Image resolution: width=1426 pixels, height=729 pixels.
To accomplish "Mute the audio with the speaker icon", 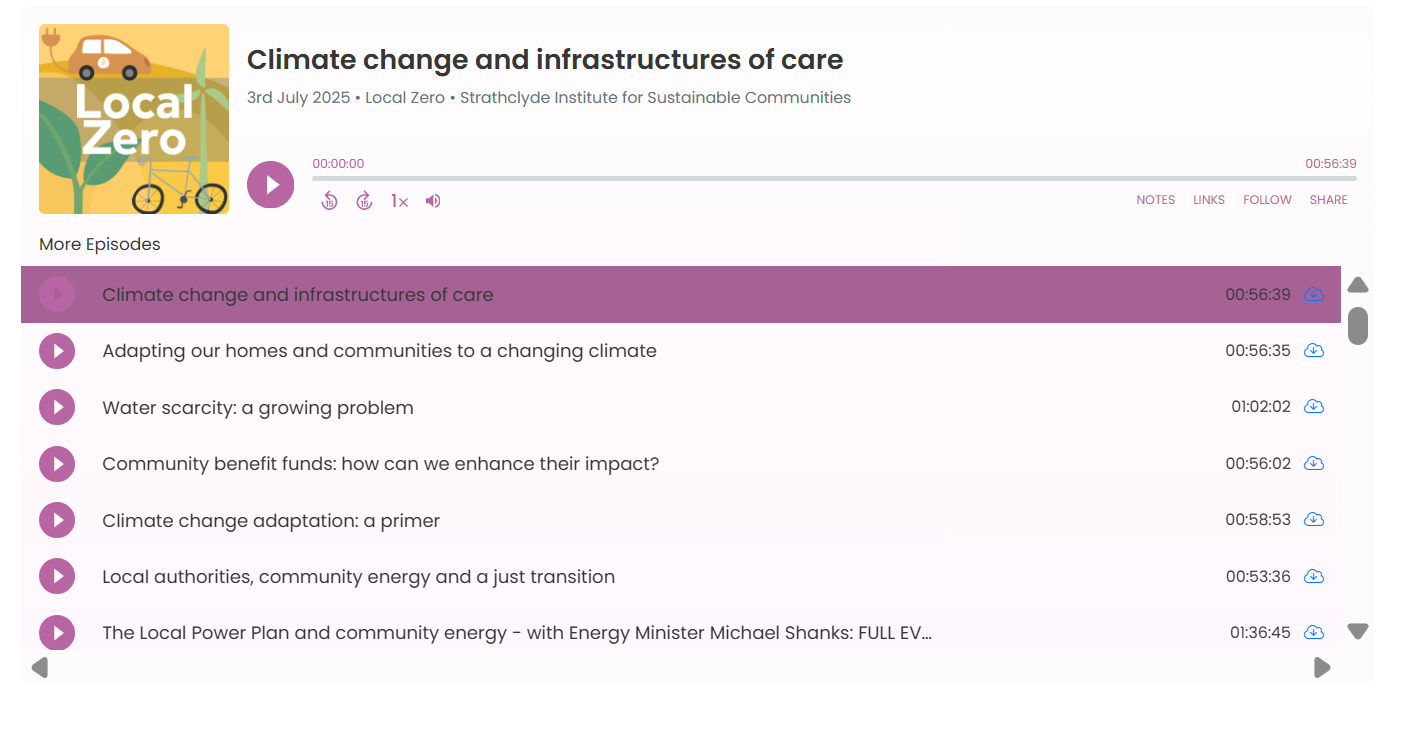I will [x=433, y=201].
